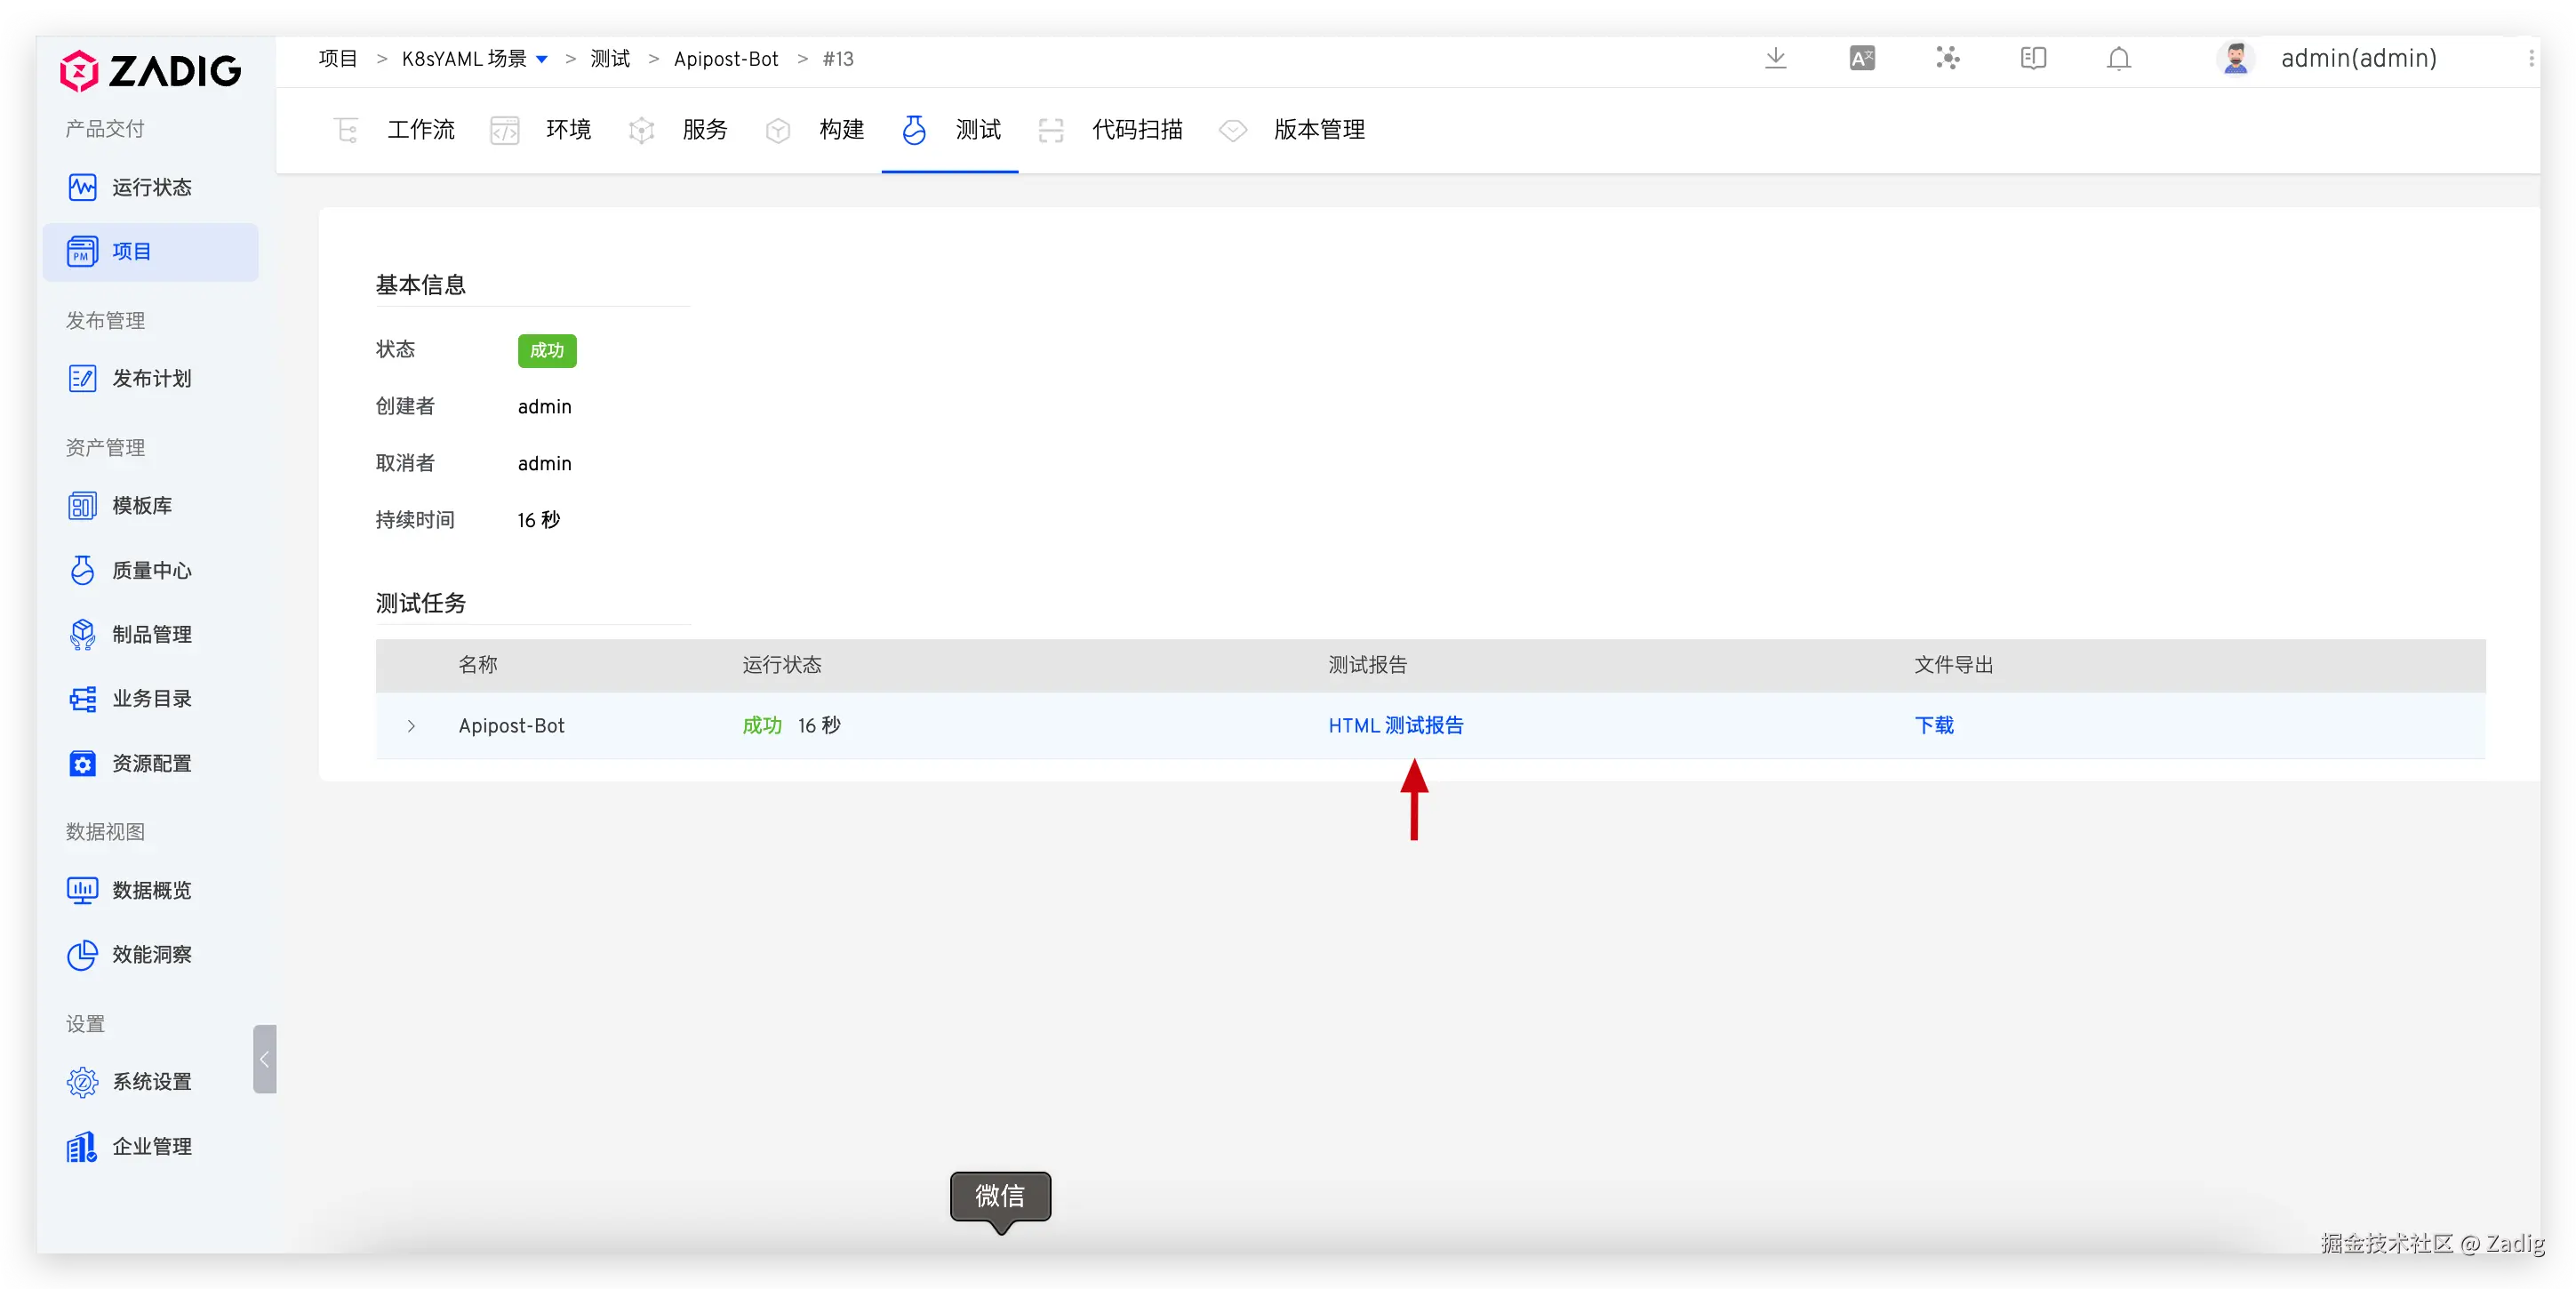Open the HTML 测试报告 link
This screenshot has height=1289, width=2576.
1395,726
